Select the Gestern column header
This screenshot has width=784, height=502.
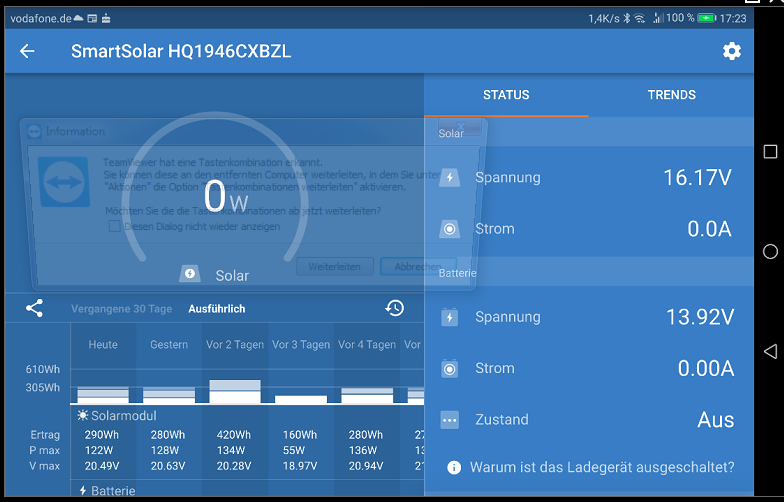169,344
